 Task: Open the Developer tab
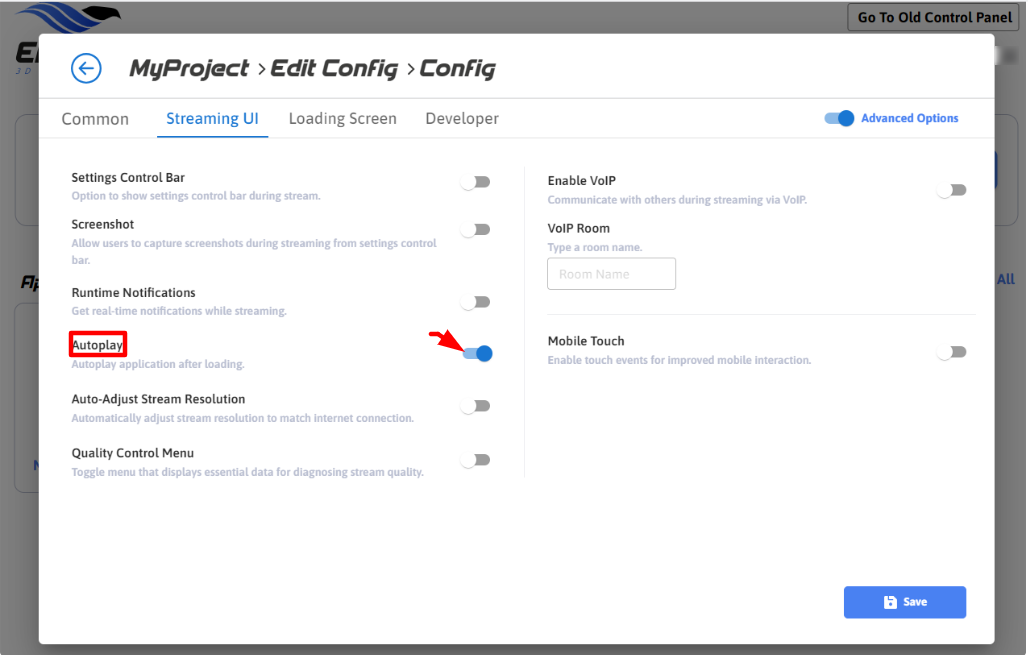(x=462, y=119)
